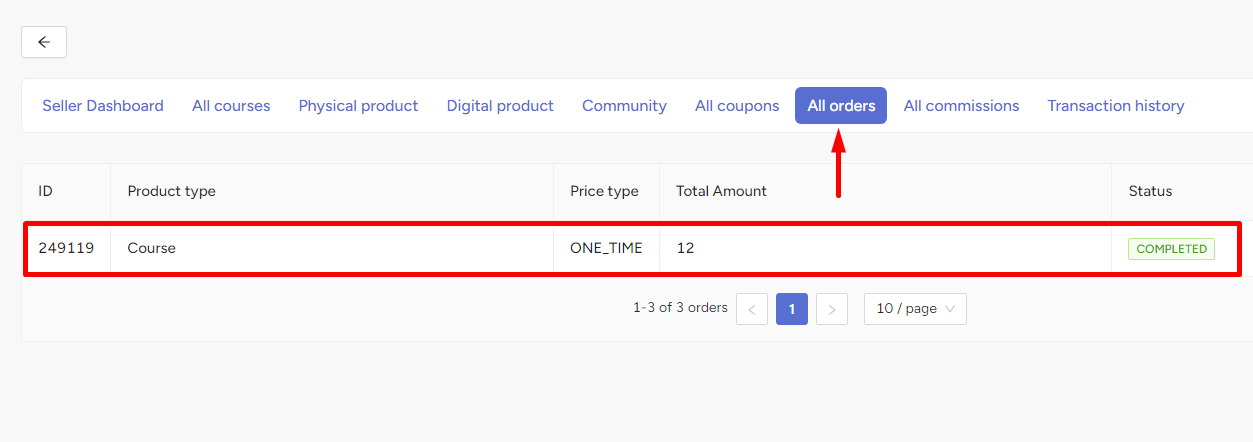Click order ID 249119
This screenshot has height=442, width=1253.
pos(66,248)
